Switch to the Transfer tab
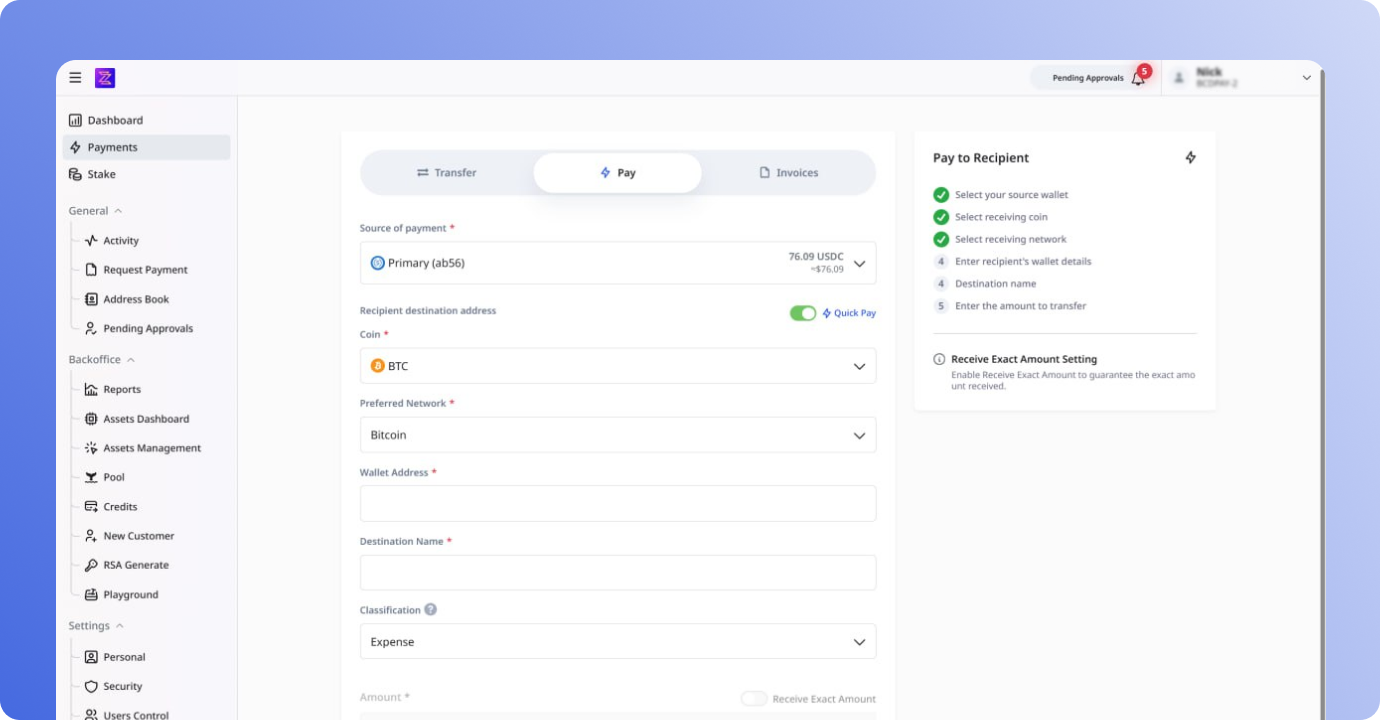 (x=447, y=173)
